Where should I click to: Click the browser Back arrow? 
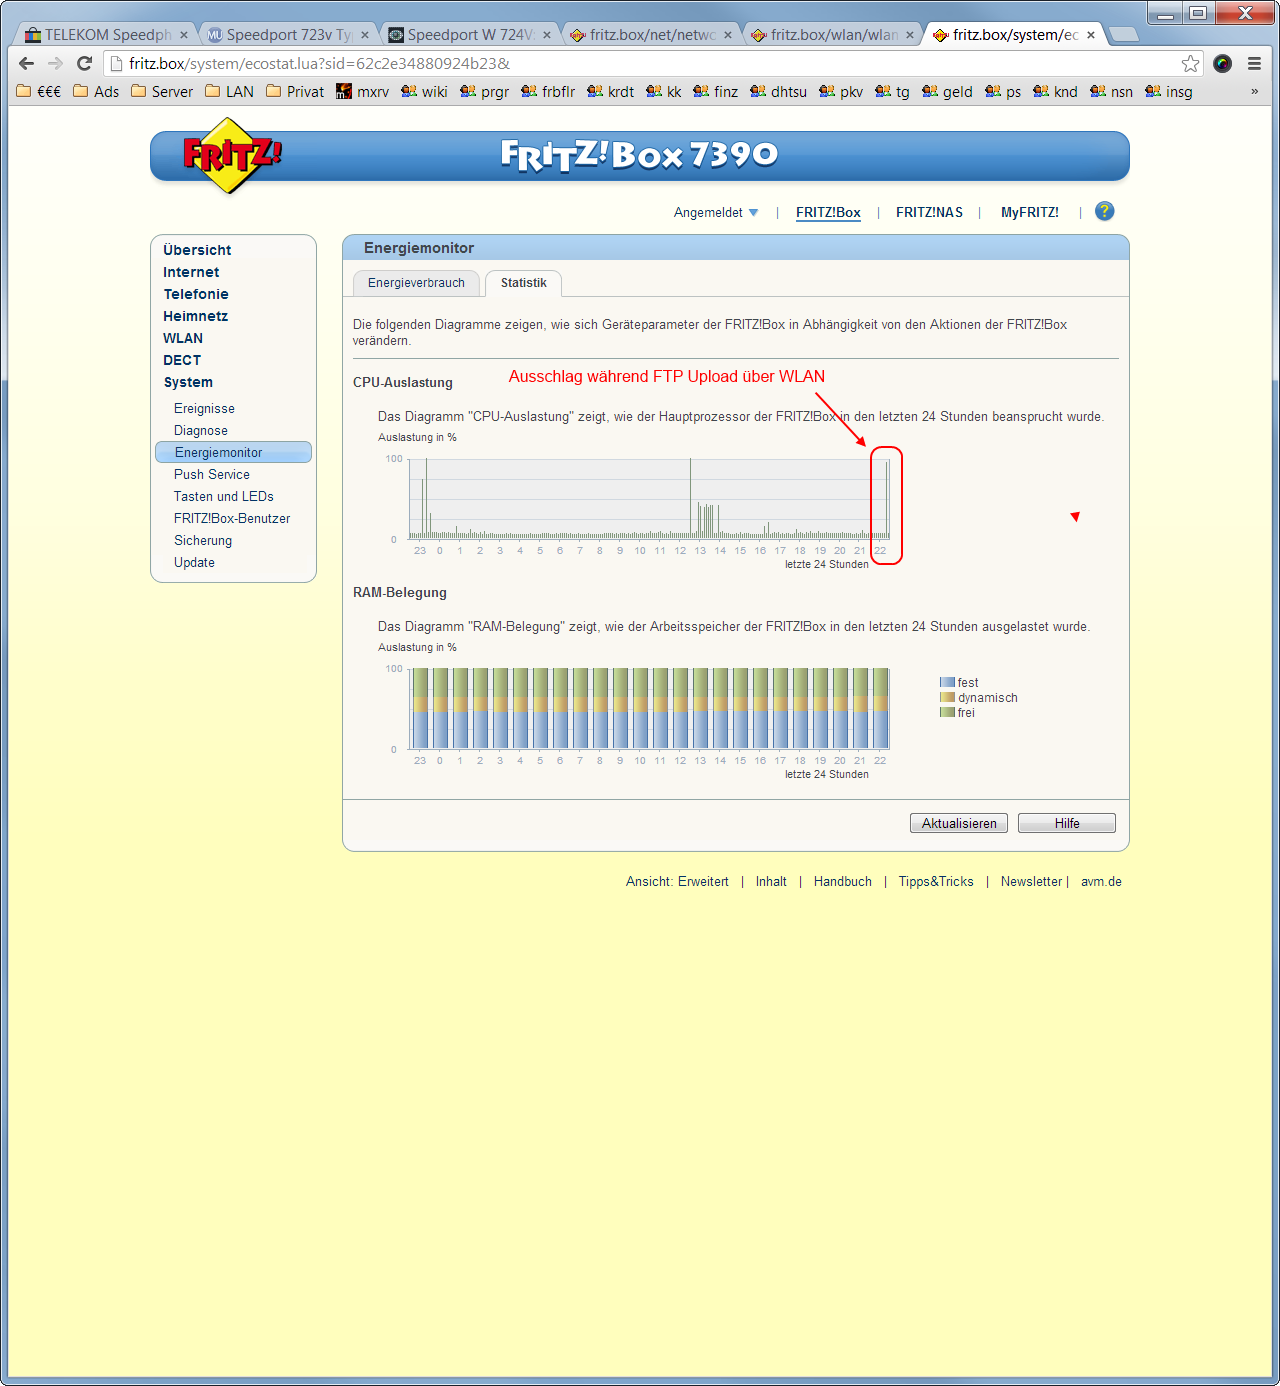tap(27, 63)
